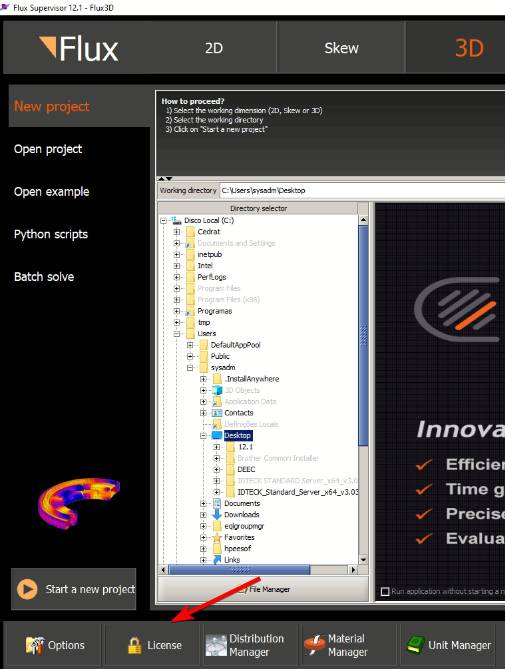Viewport: 505px width, 669px height.
Task: Select the 3D tab
Action: pyautogui.click(x=456, y=48)
